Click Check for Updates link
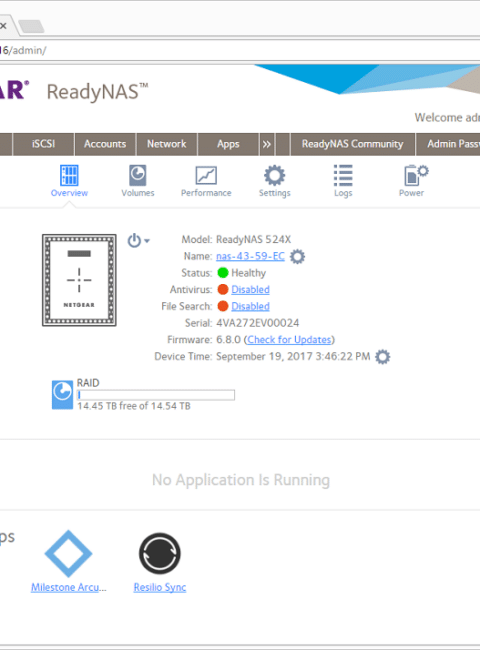480x650 pixels. click(x=289, y=340)
